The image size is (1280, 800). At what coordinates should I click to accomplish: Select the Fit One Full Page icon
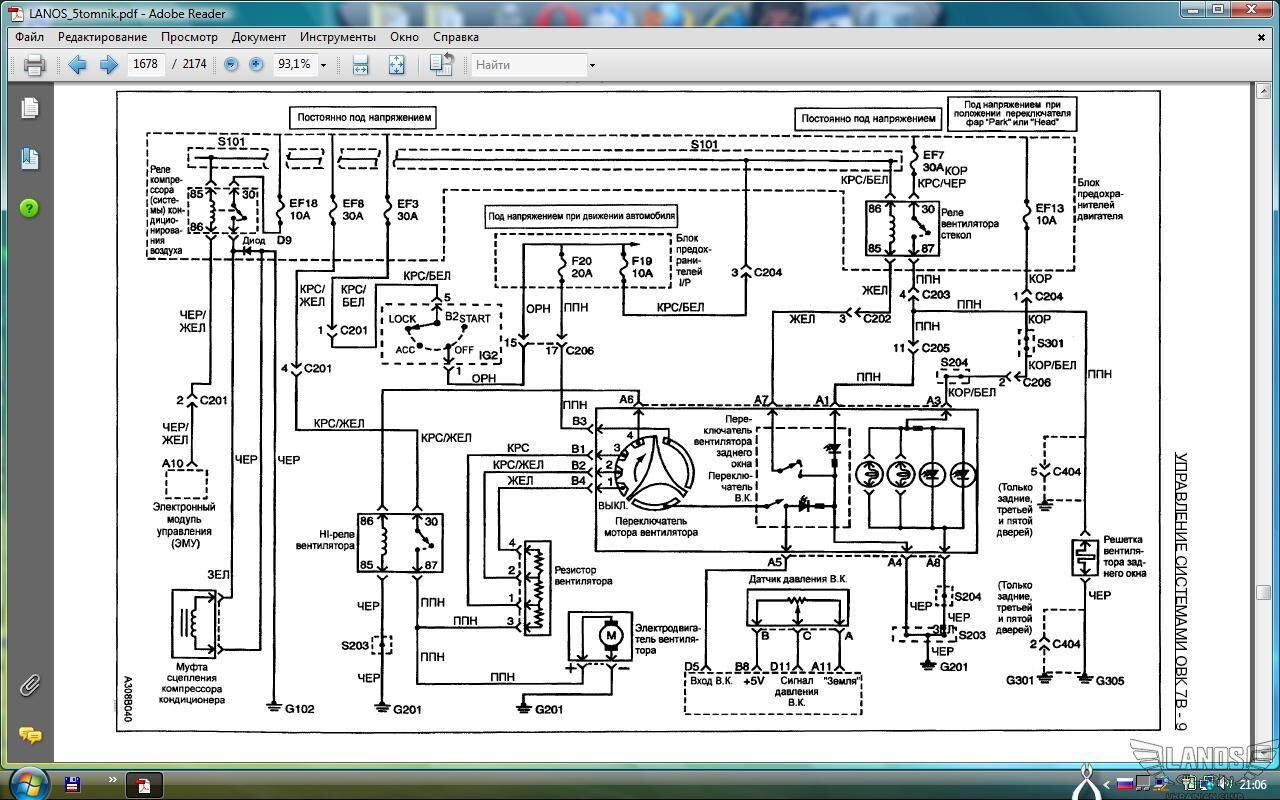396,65
